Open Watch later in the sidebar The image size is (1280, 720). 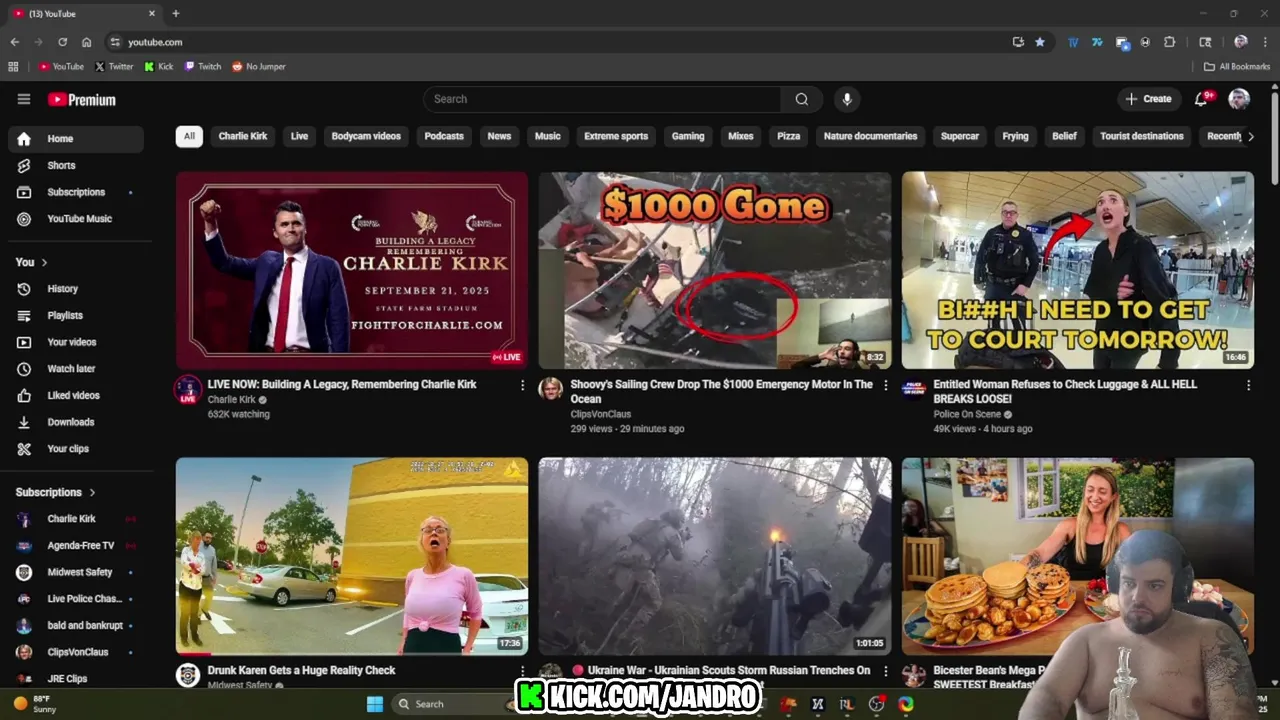click(75, 369)
